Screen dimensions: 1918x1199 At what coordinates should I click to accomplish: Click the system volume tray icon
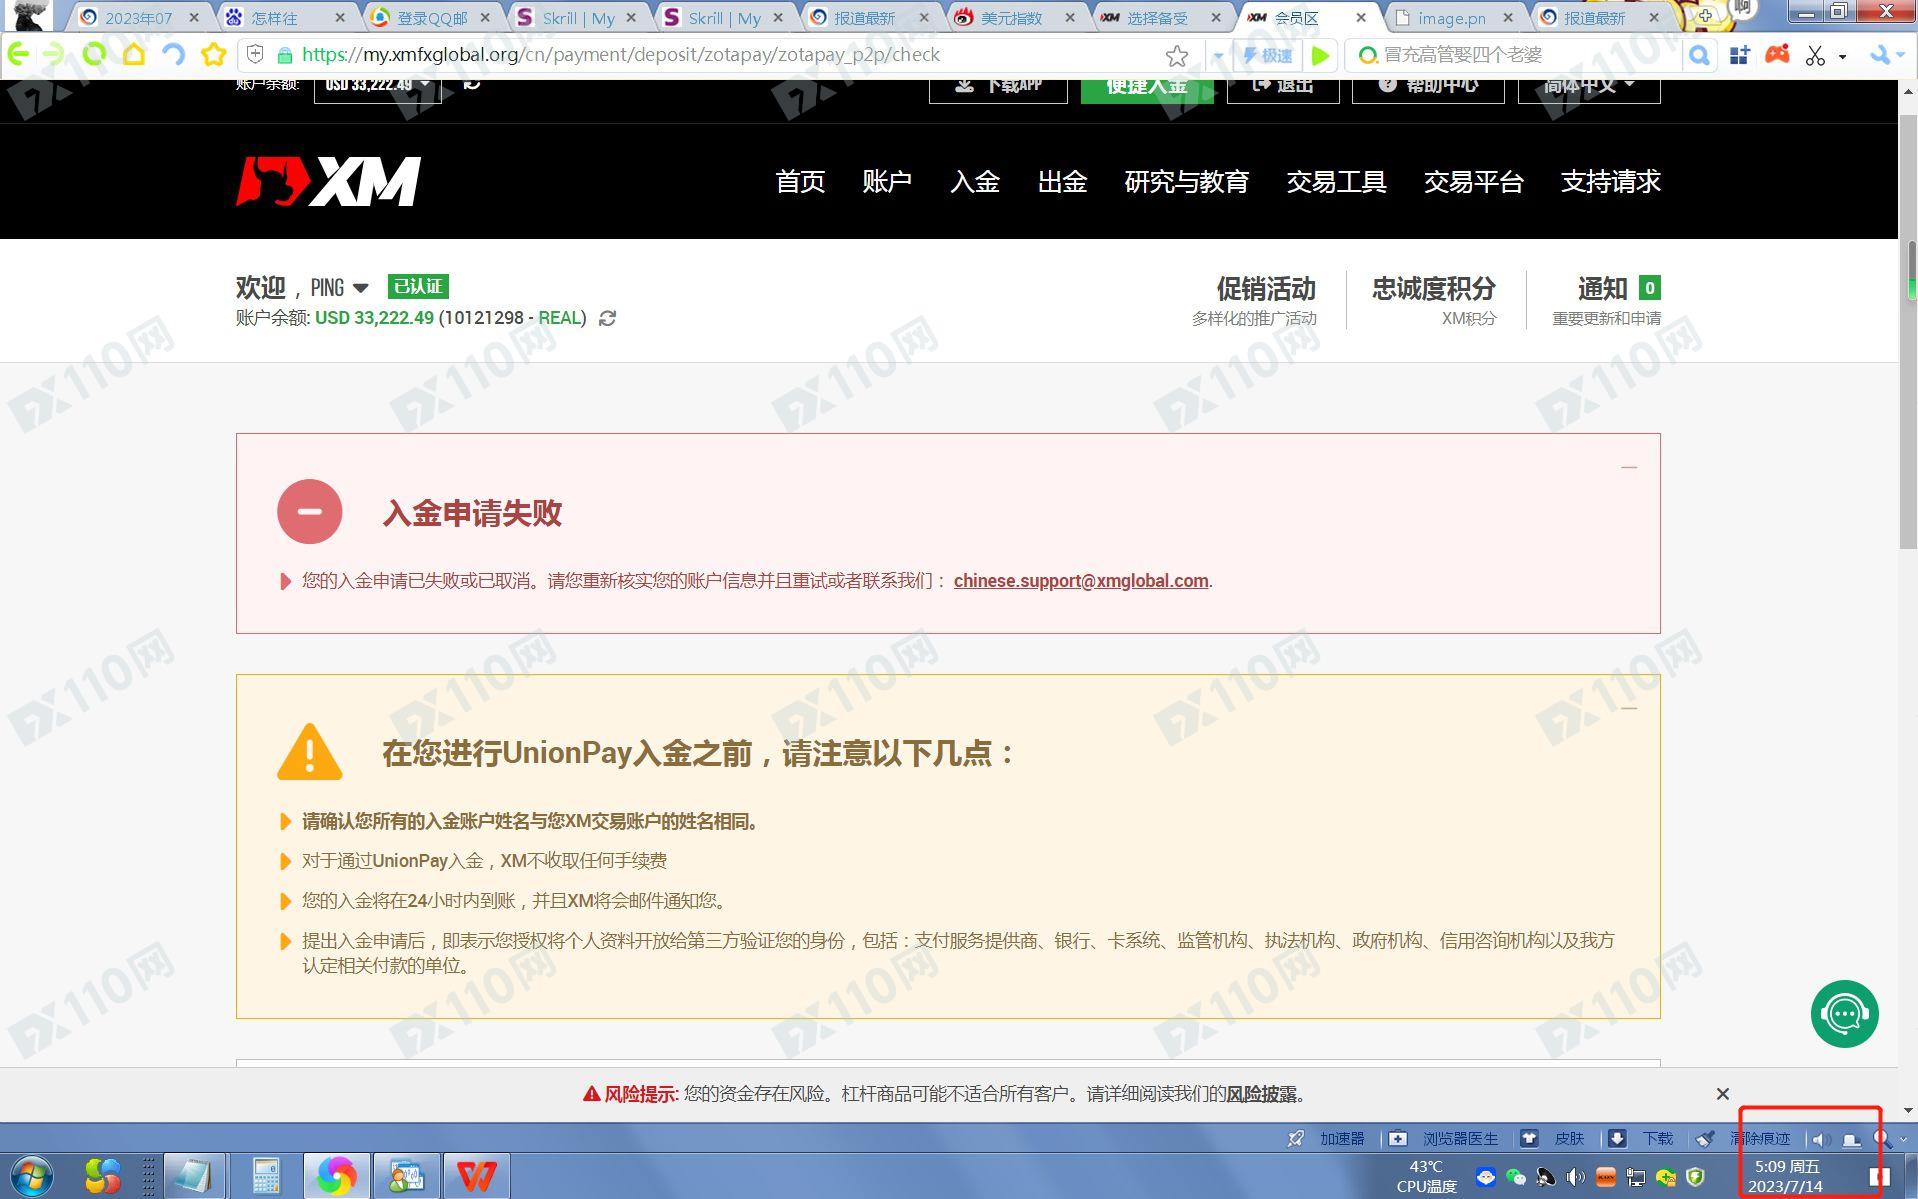[1576, 1177]
